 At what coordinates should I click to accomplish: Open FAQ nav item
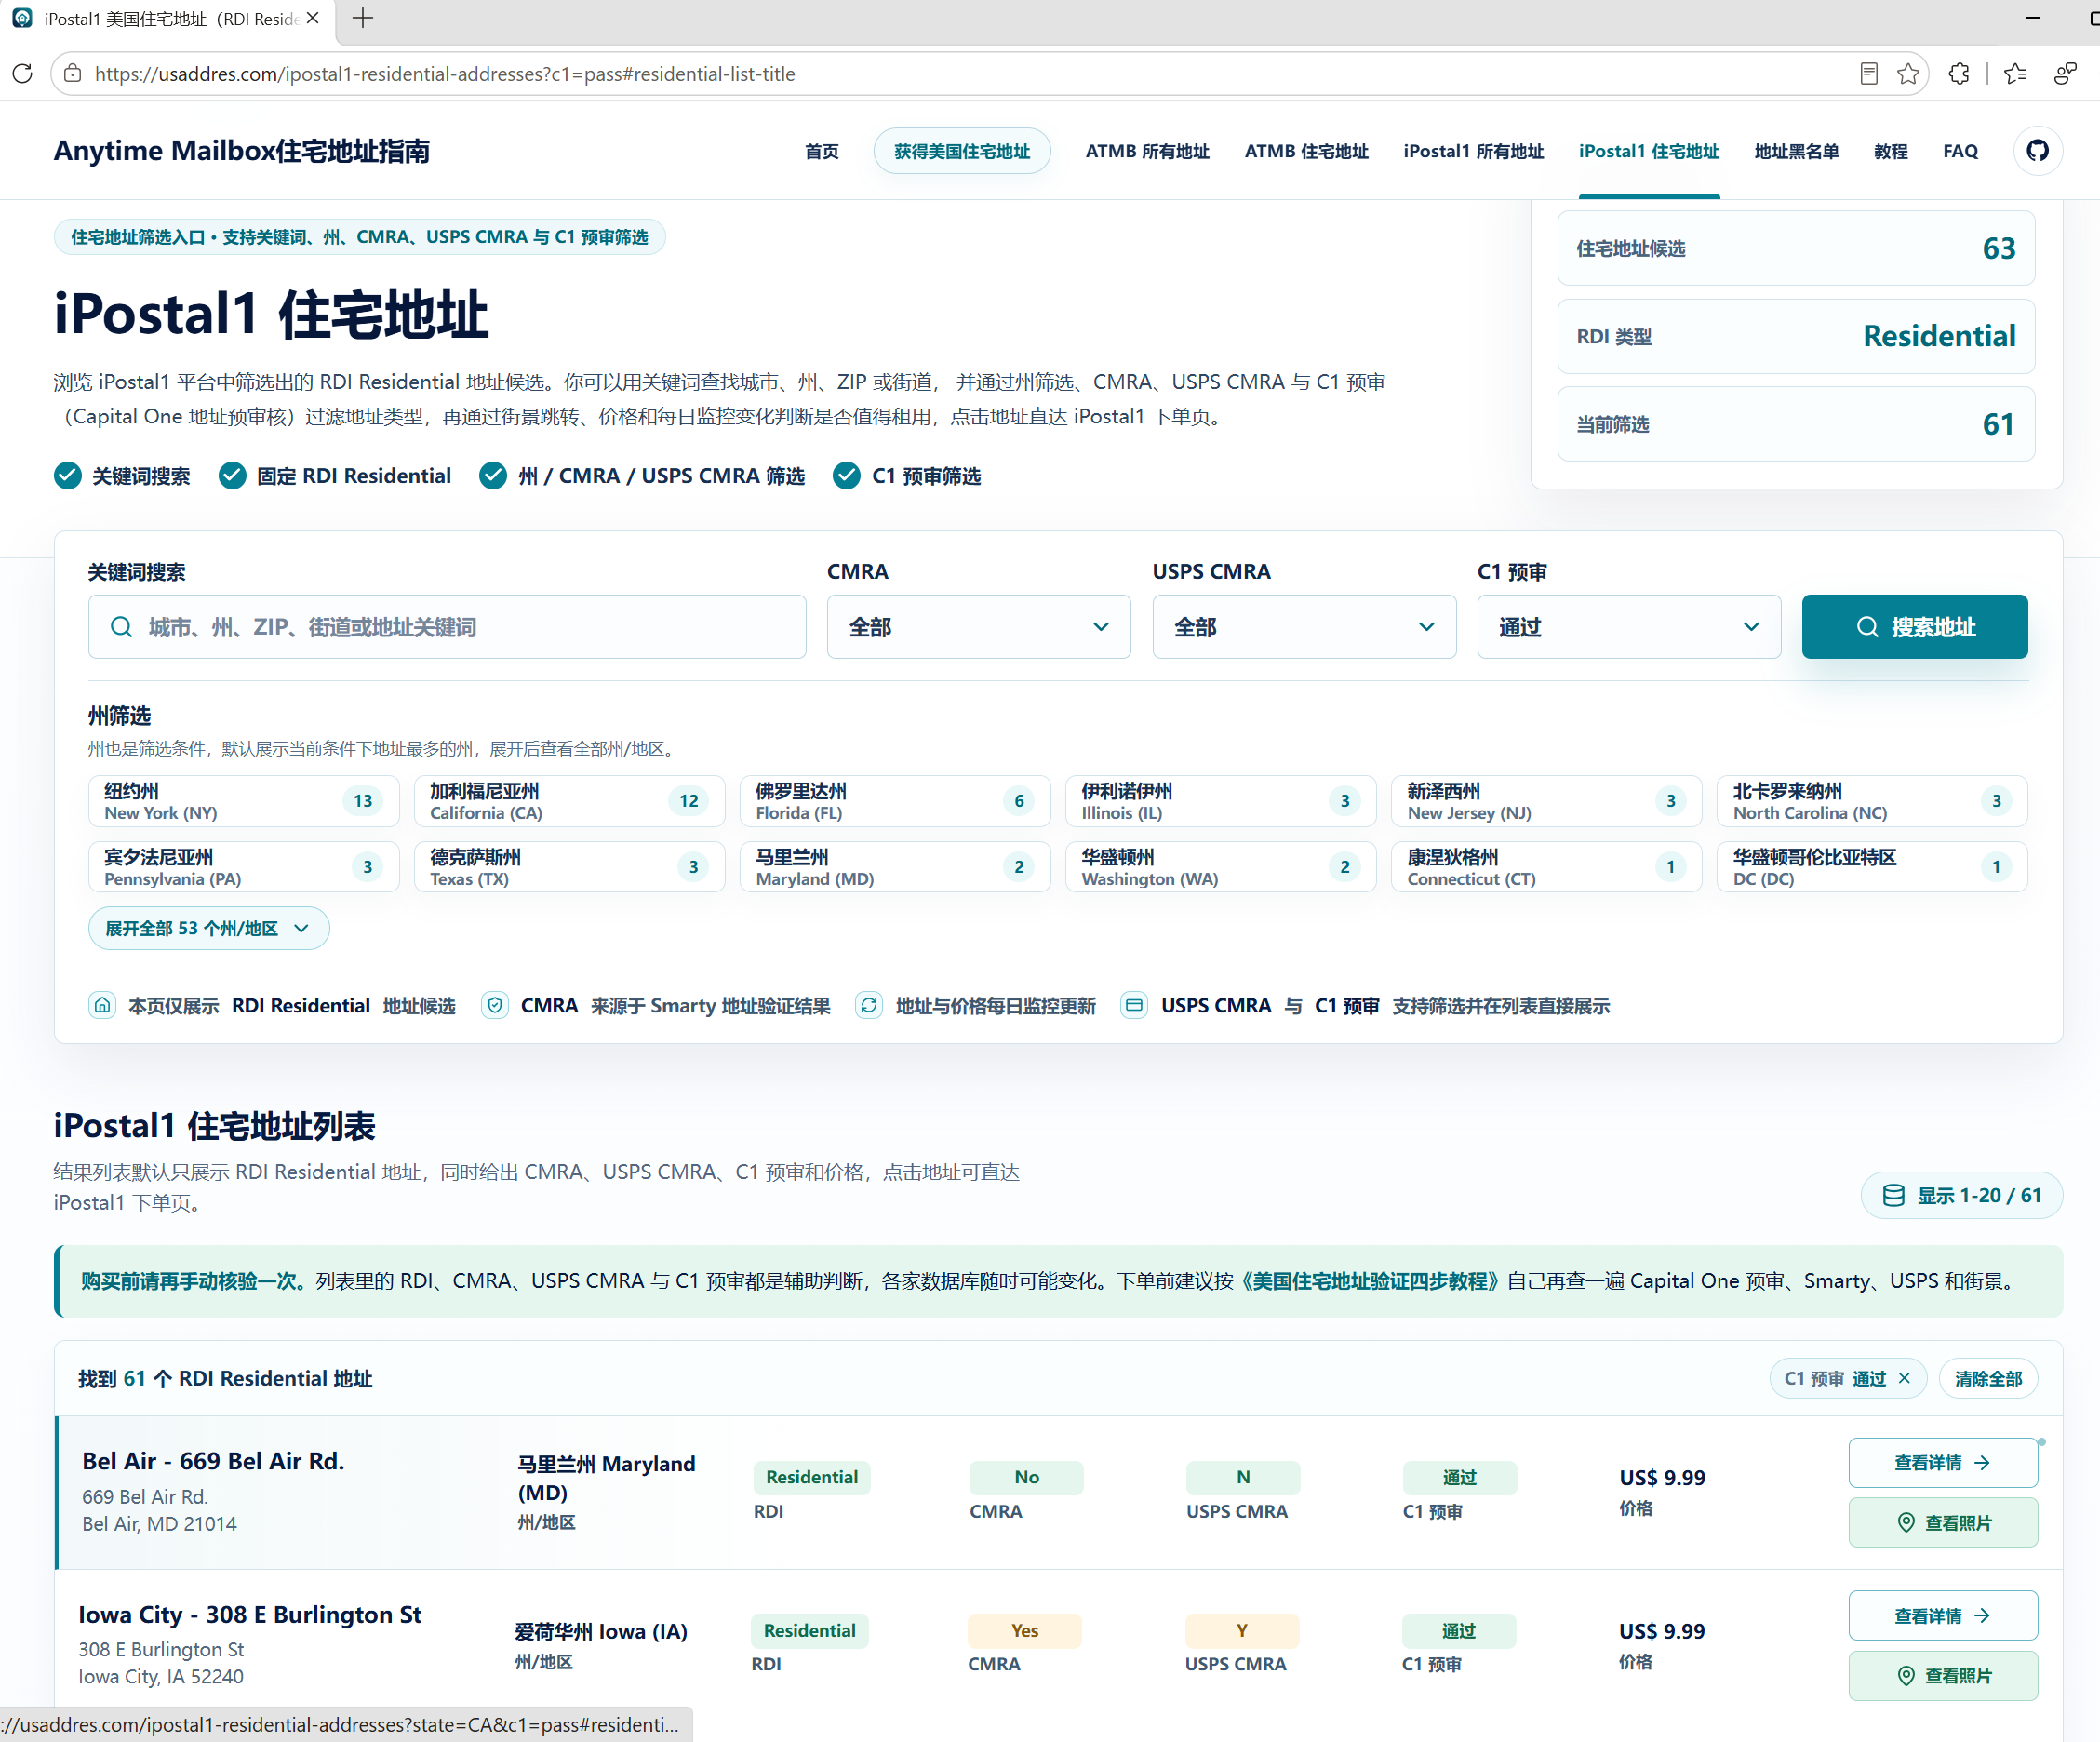1960,151
